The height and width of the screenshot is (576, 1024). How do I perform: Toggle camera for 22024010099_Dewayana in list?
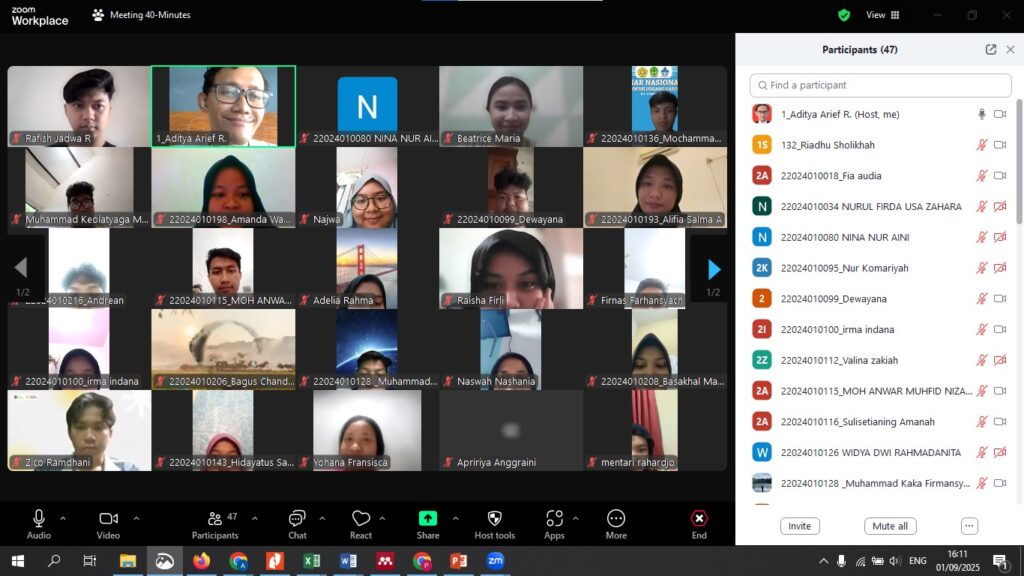tap(1000, 298)
